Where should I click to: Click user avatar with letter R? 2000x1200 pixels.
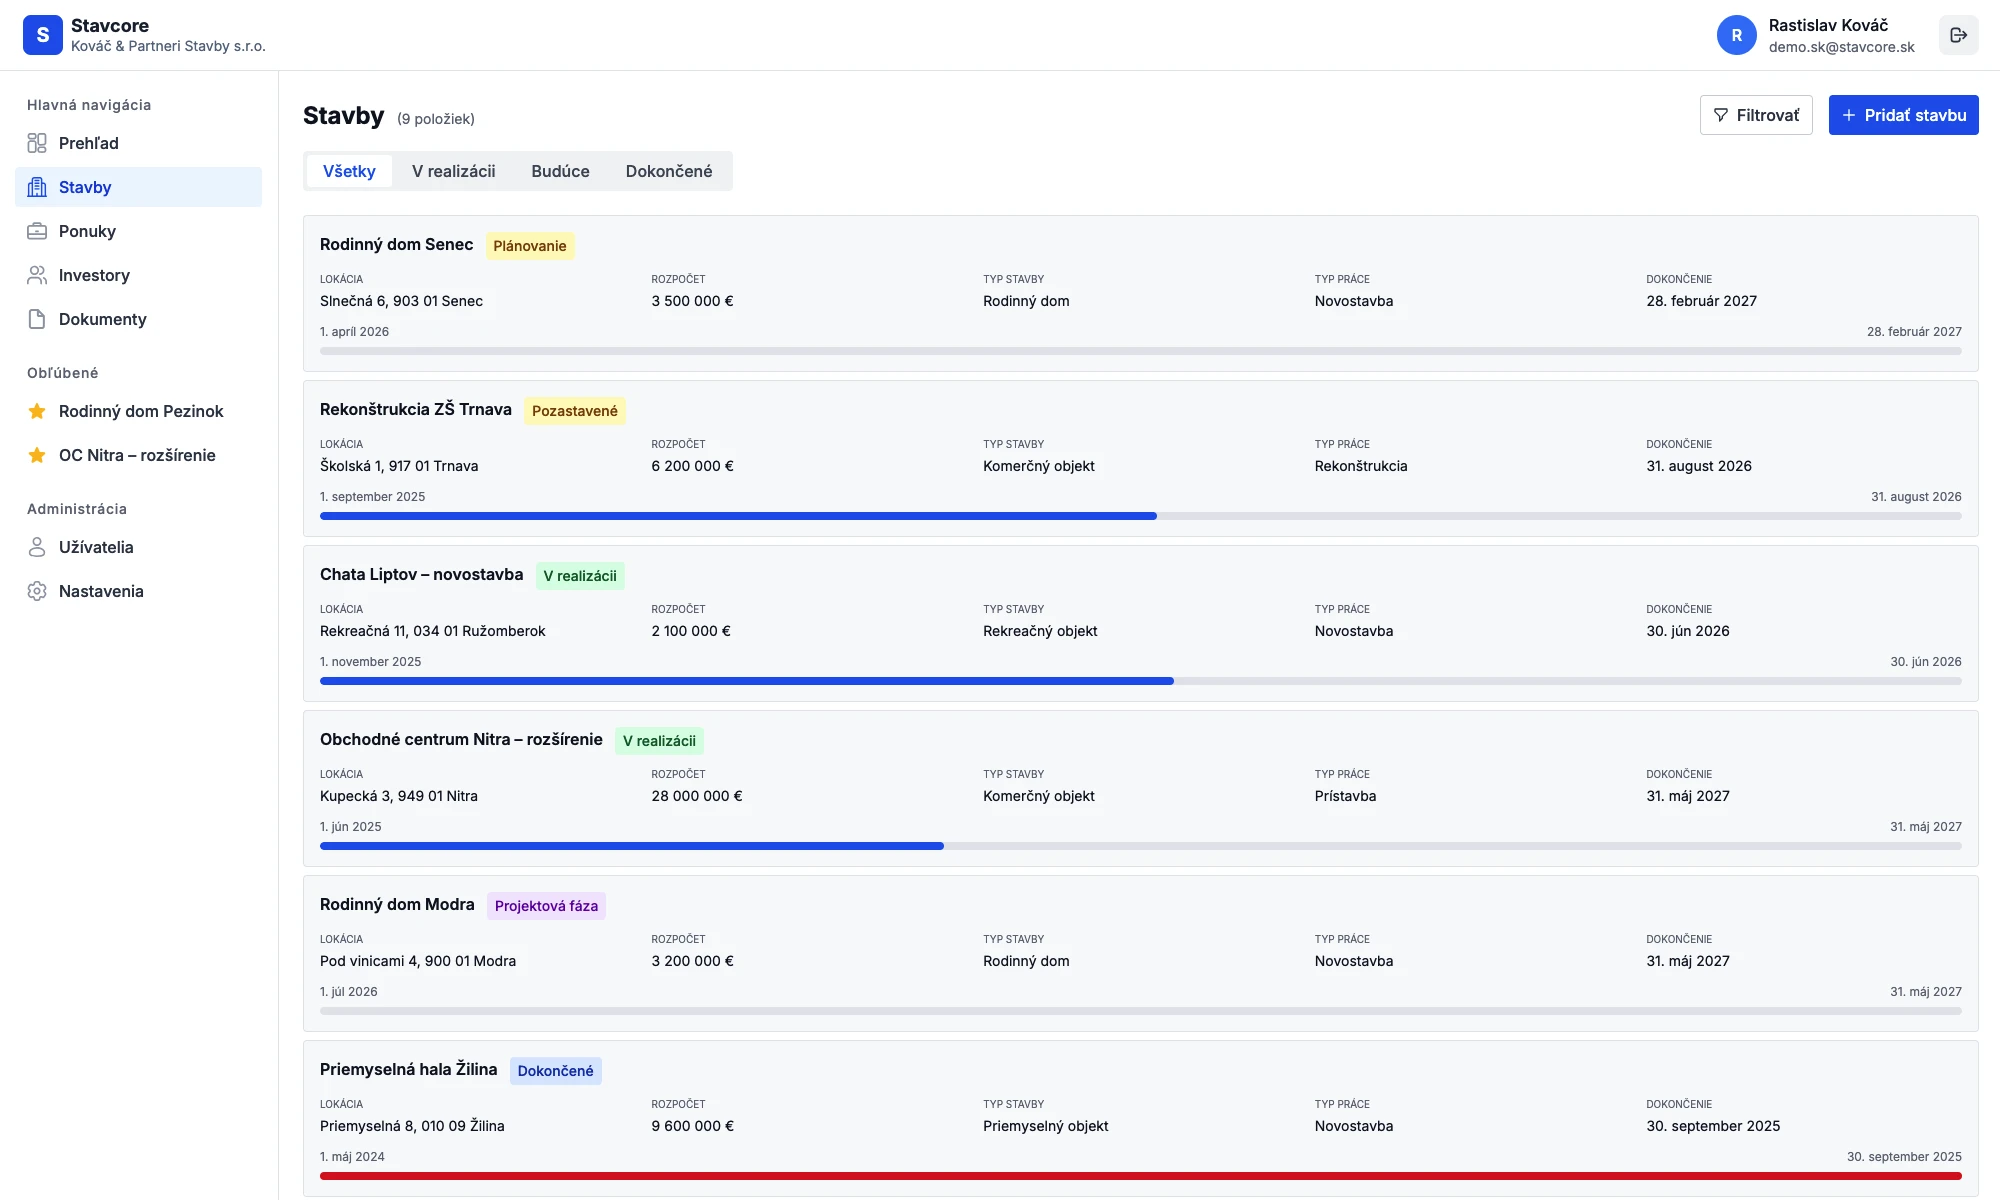1736,35
